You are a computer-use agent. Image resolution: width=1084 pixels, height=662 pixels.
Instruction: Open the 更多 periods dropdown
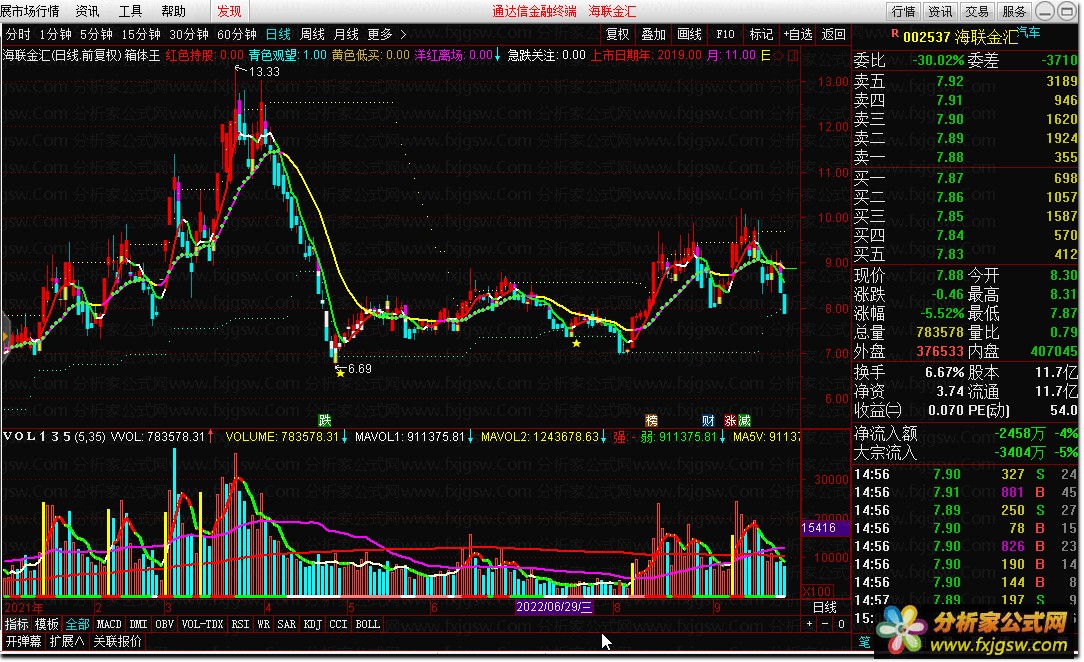(x=380, y=34)
